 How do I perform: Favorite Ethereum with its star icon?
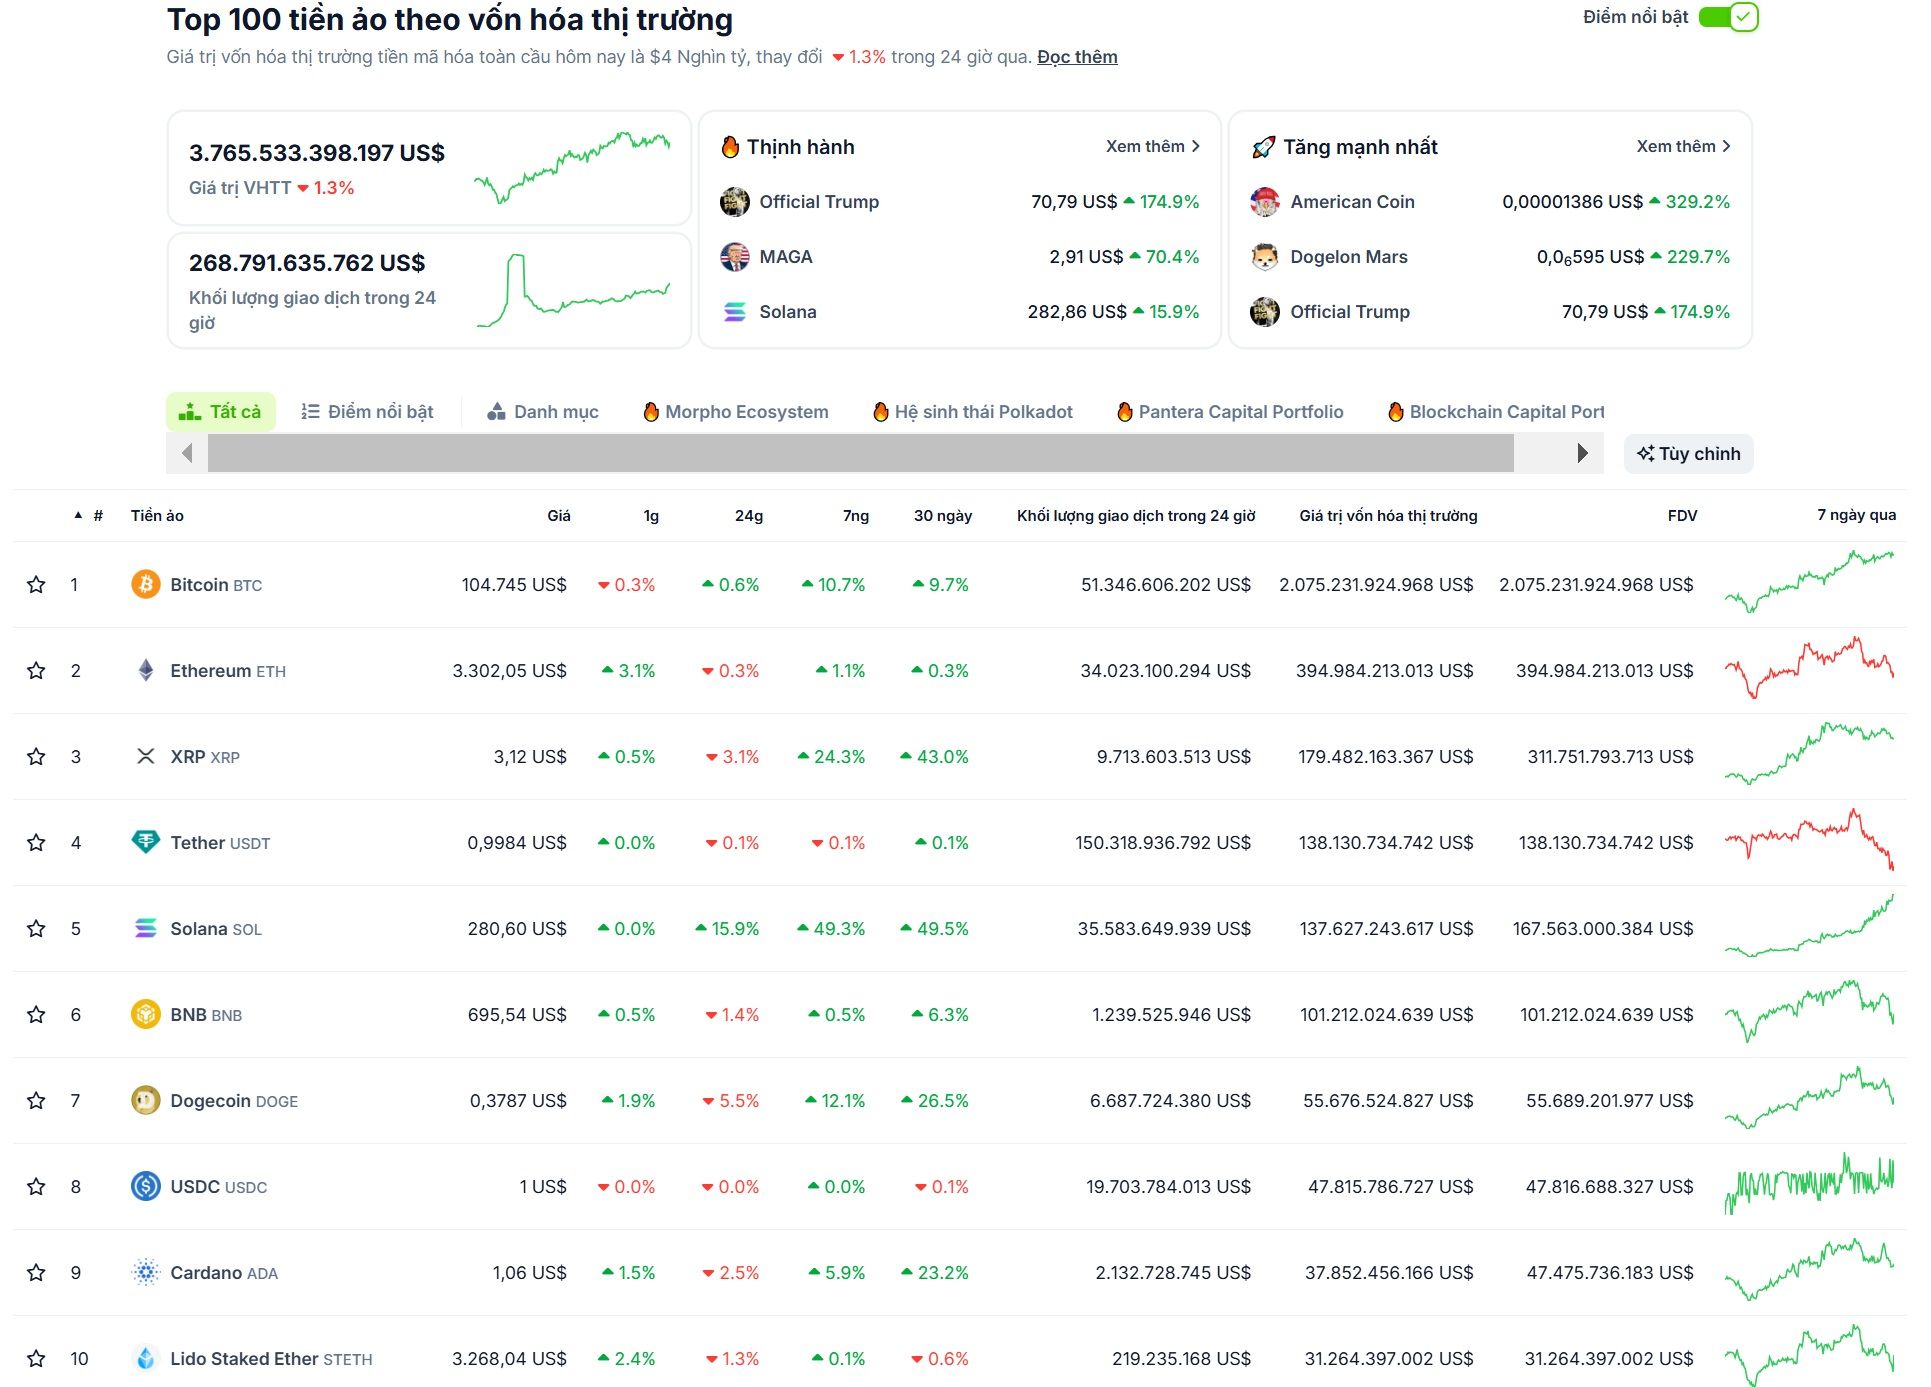click(36, 671)
